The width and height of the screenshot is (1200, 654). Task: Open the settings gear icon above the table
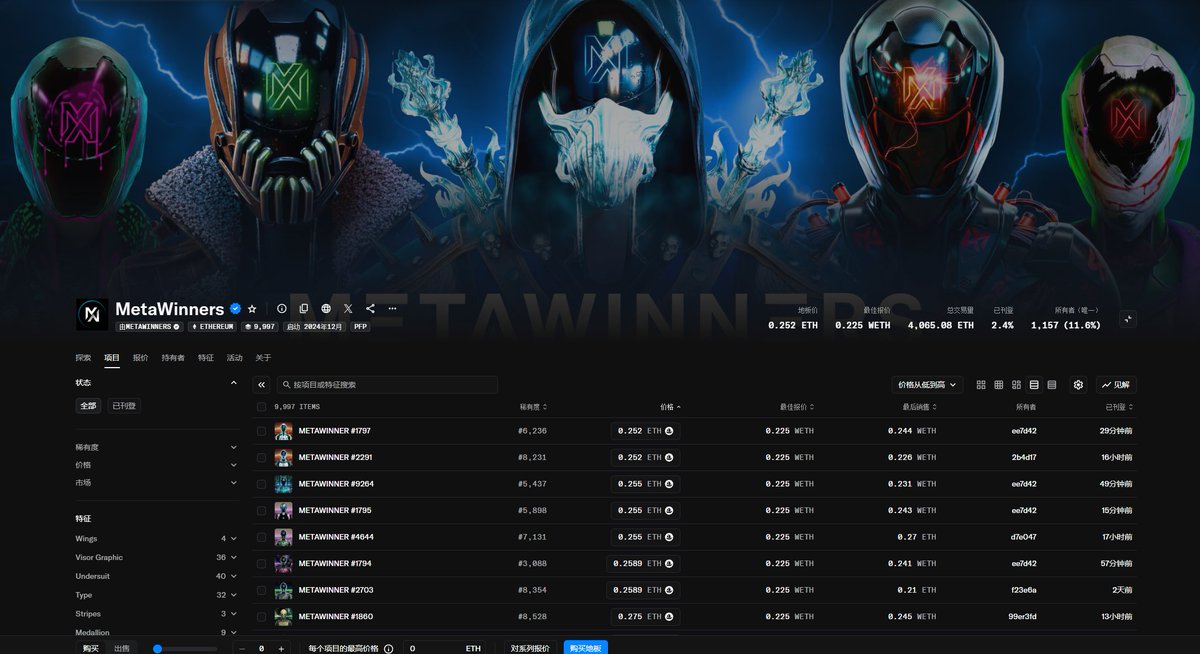tap(1078, 384)
